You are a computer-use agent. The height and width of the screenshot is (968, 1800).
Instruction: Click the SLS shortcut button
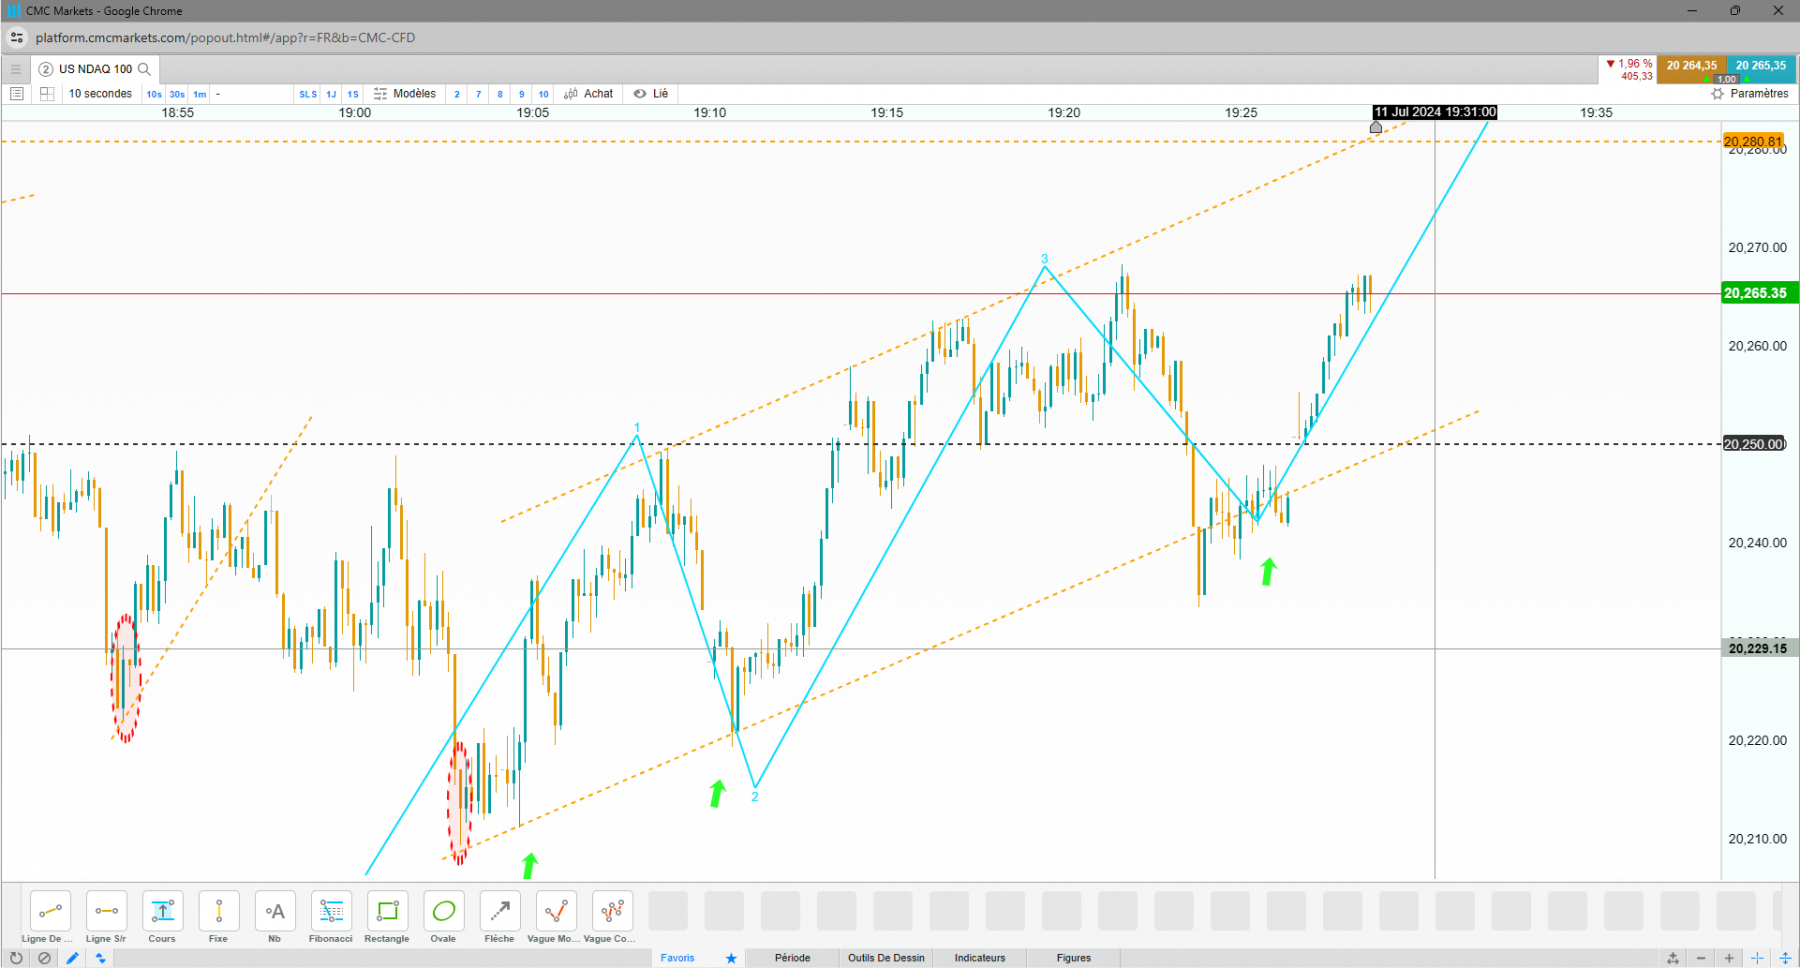pyautogui.click(x=308, y=94)
